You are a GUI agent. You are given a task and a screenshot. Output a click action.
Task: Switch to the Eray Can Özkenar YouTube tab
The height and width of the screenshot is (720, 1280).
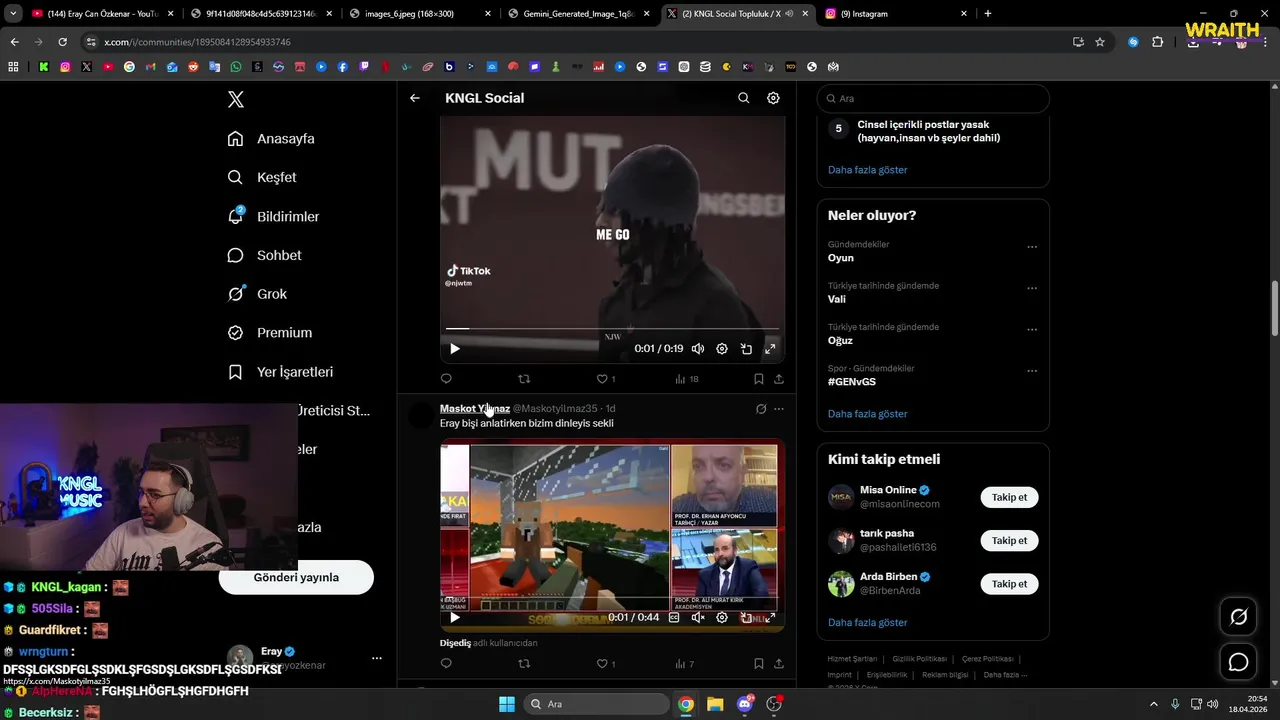pyautogui.click(x=103, y=14)
